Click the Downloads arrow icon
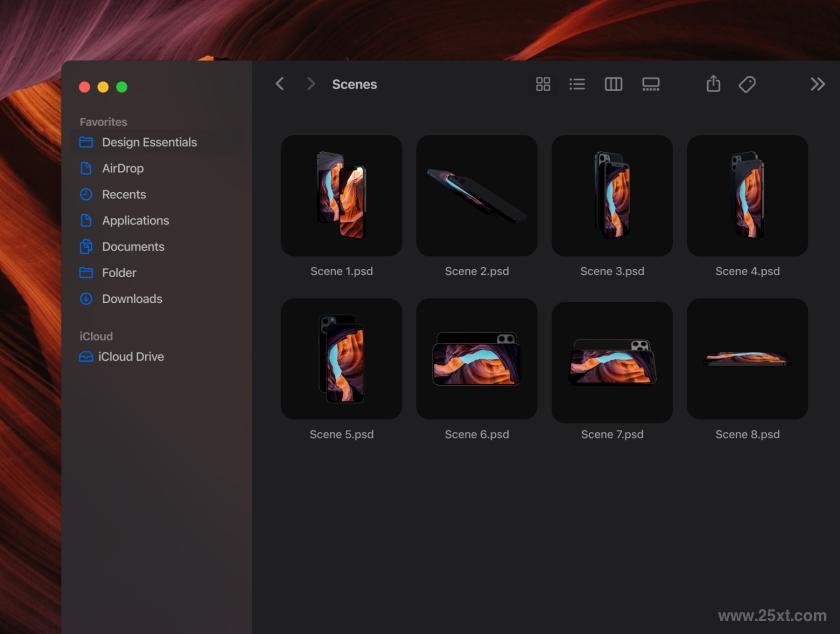 coord(86,299)
